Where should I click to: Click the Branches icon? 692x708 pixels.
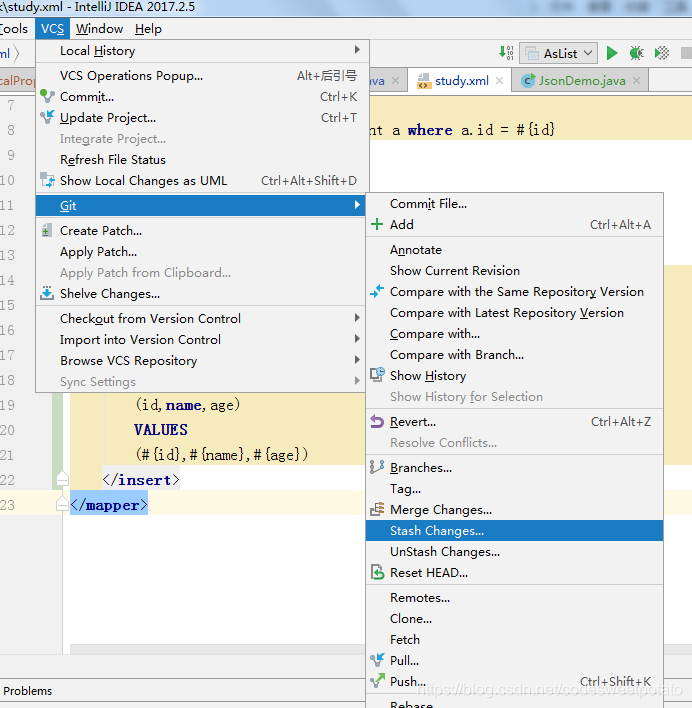pos(377,467)
